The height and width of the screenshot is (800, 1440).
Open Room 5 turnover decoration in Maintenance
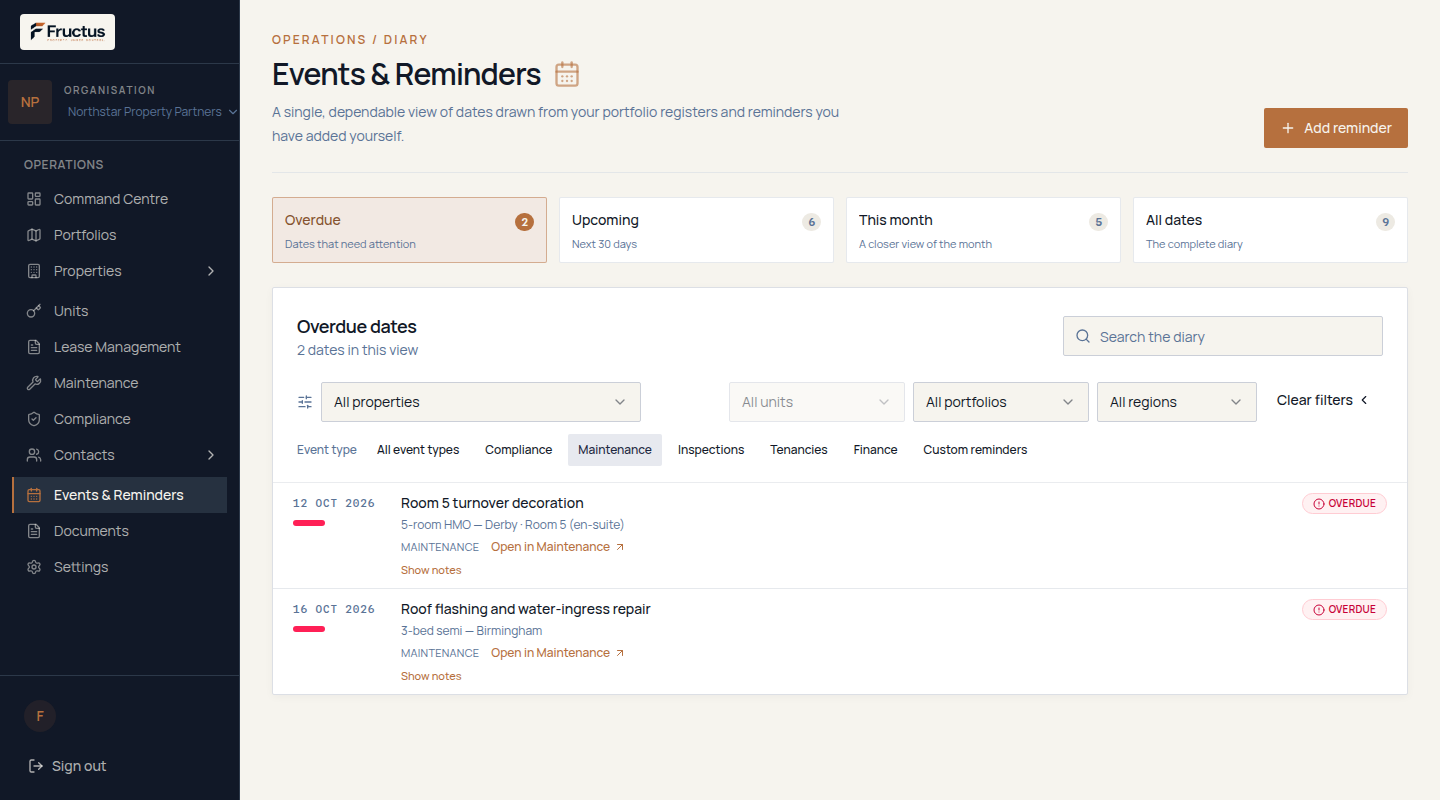(557, 547)
